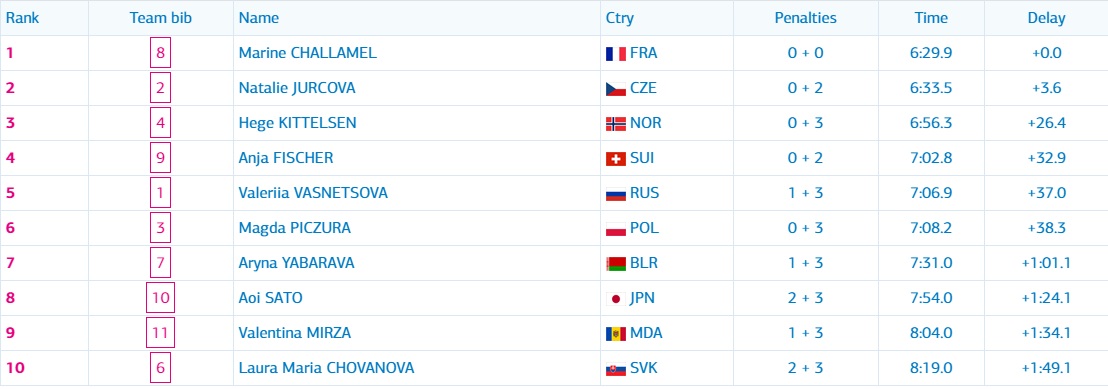Click the French flag icon

(615, 54)
